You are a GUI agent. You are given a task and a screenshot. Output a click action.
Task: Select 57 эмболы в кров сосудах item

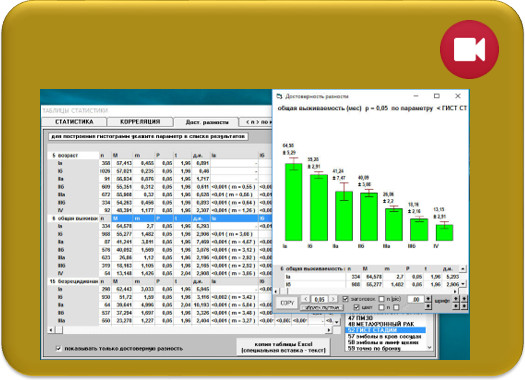coord(385,336)
